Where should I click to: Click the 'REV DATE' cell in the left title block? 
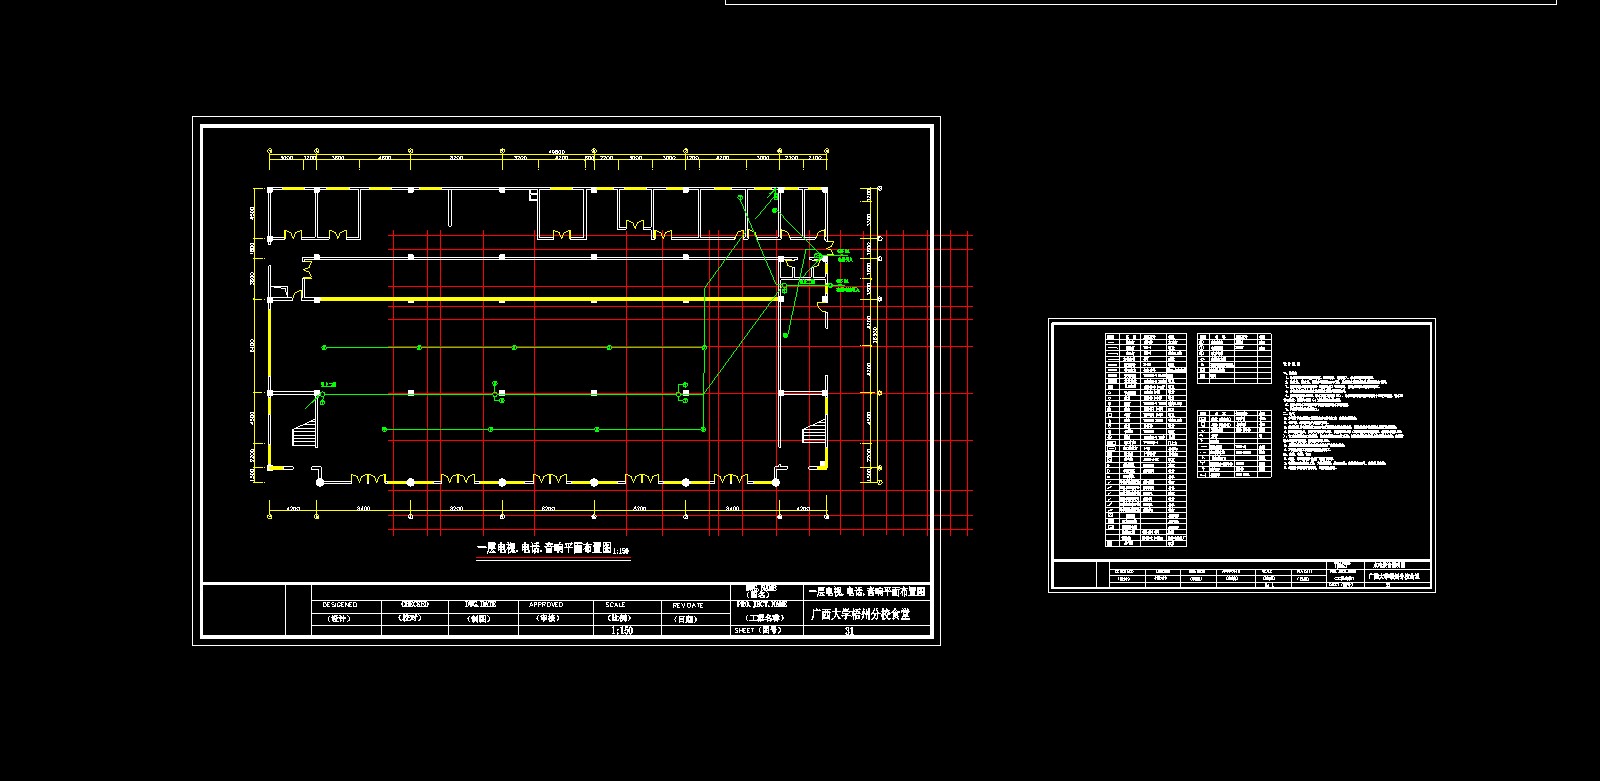694,605
